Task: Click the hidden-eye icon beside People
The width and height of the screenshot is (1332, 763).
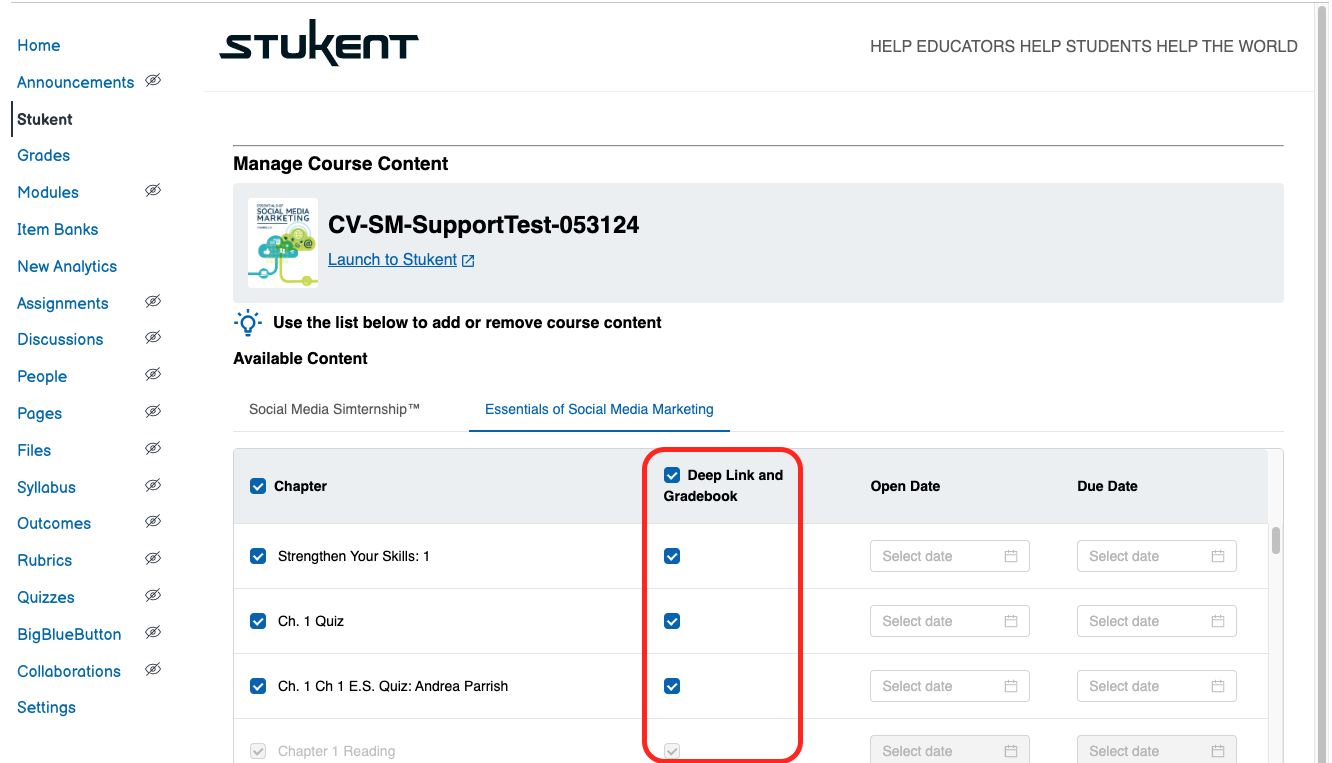Action: pos(153,374)
